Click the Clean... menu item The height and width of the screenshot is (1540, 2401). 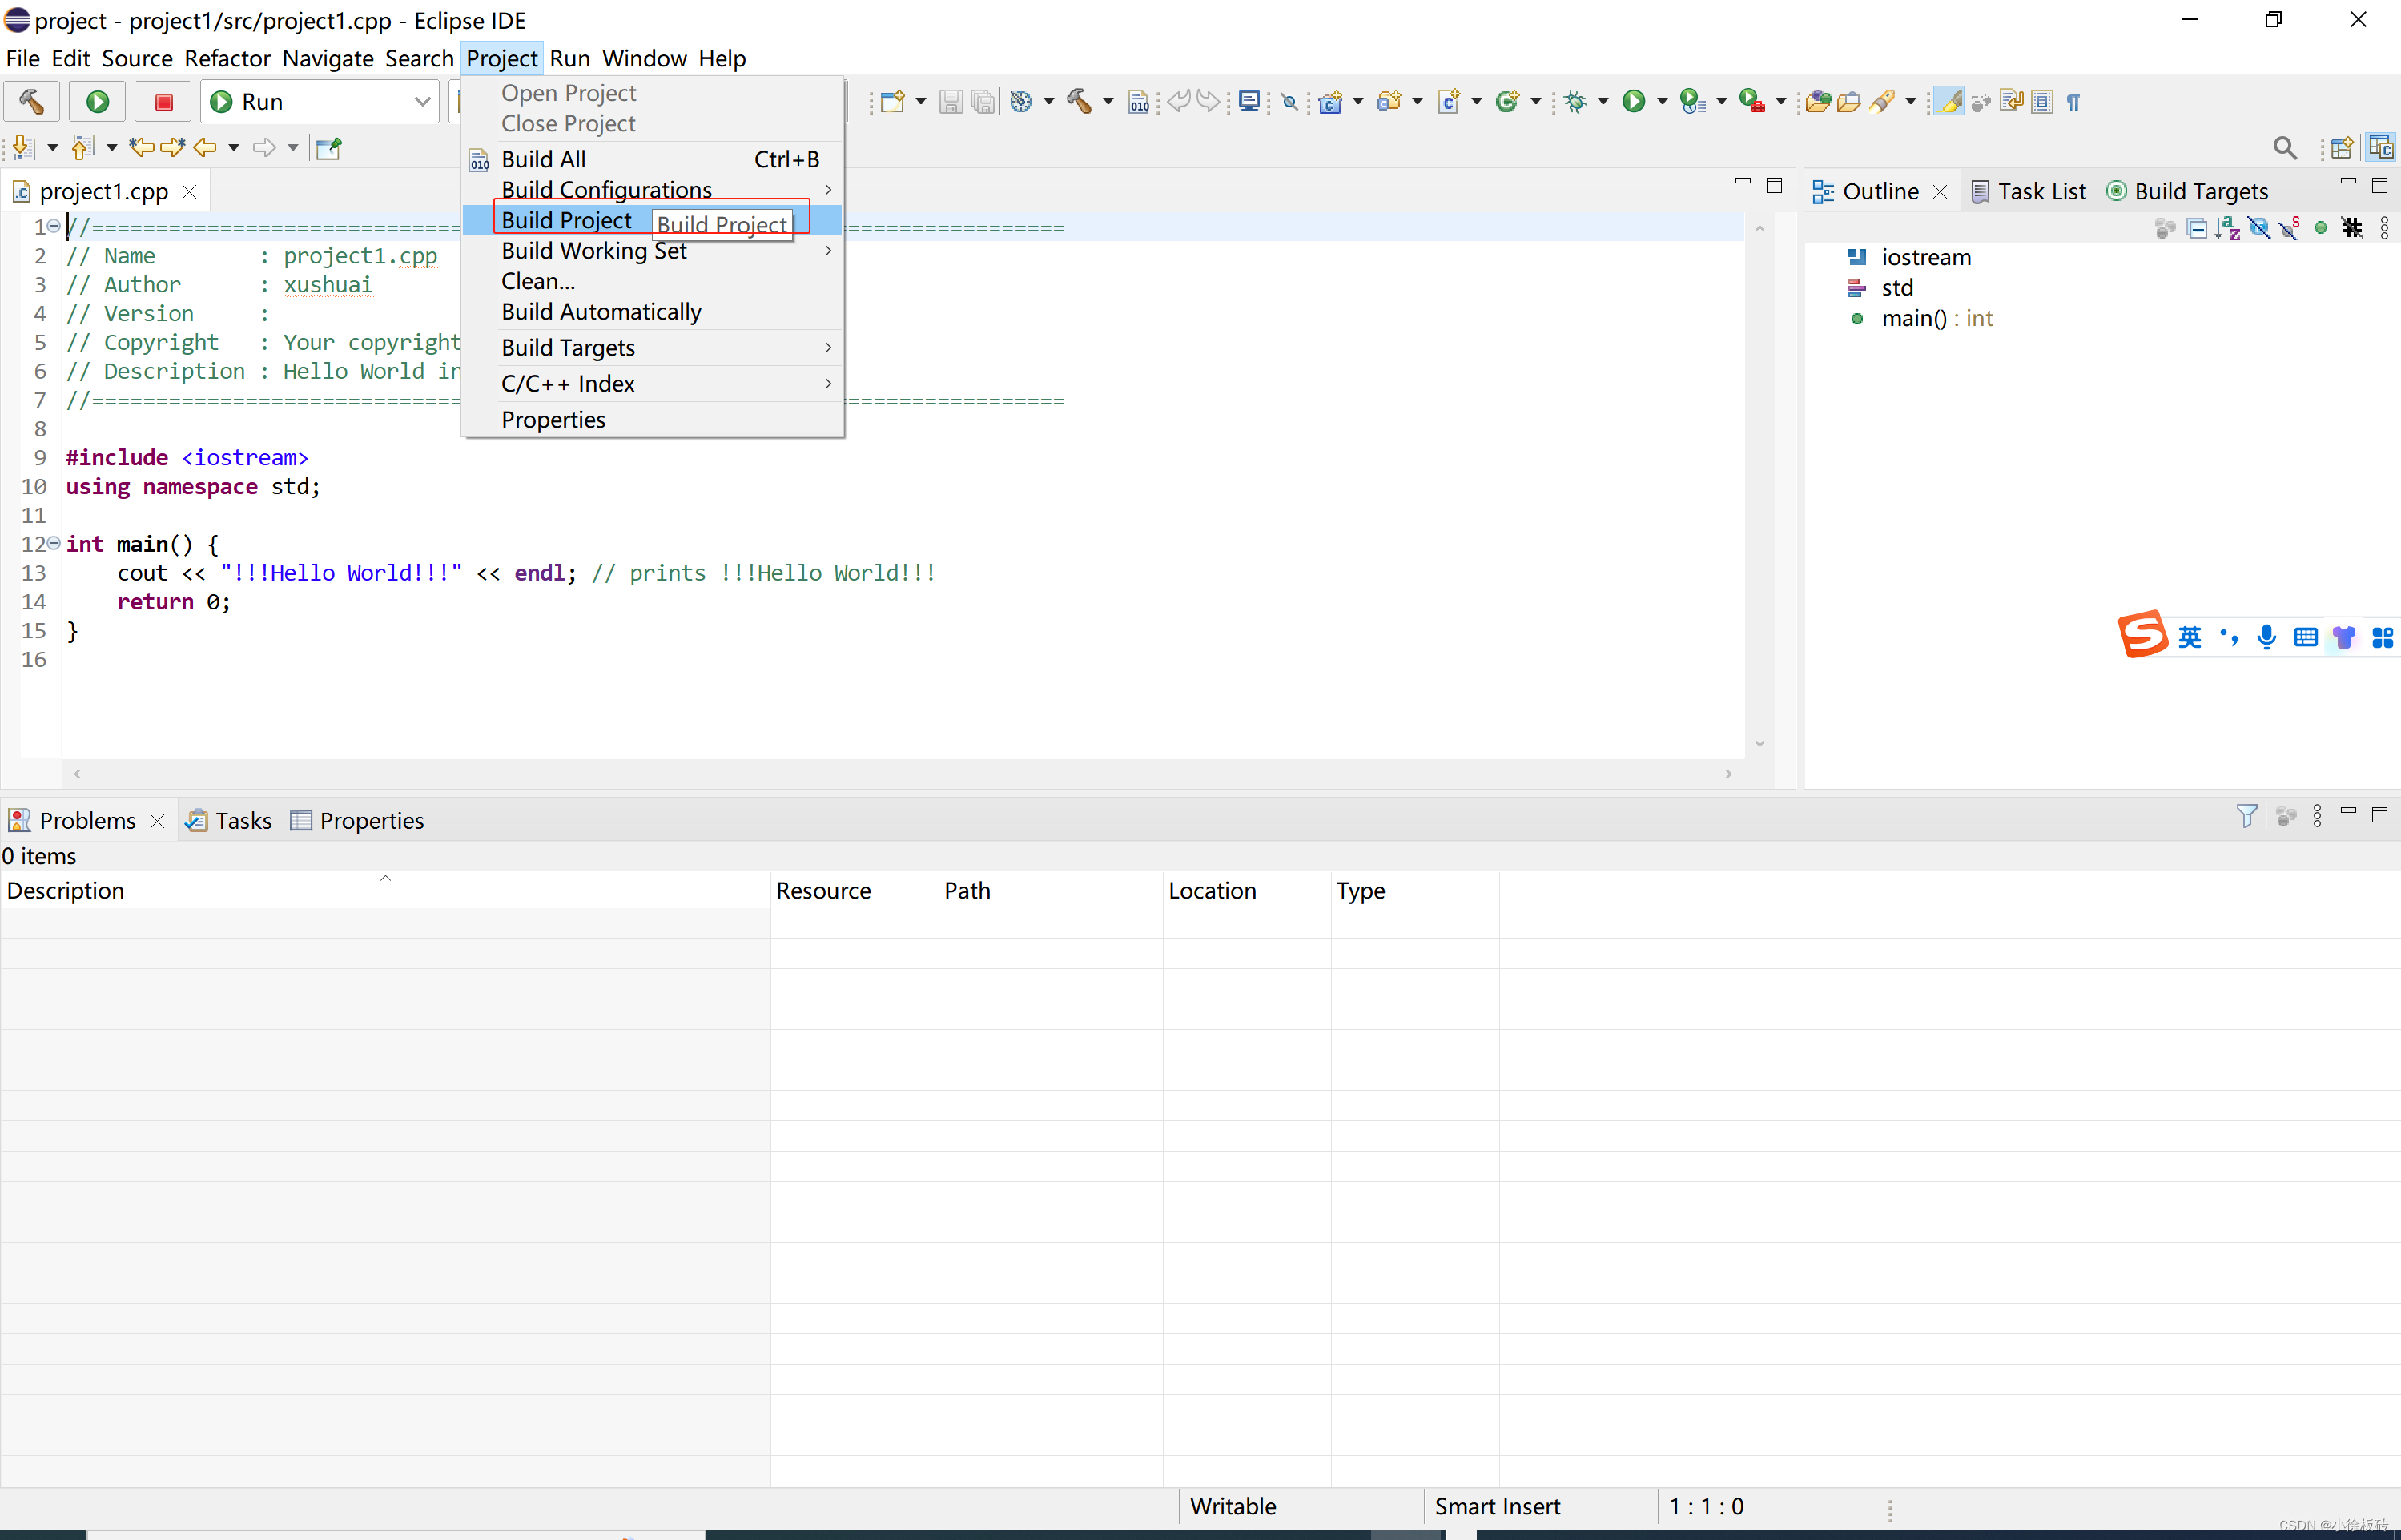[538, 281]
